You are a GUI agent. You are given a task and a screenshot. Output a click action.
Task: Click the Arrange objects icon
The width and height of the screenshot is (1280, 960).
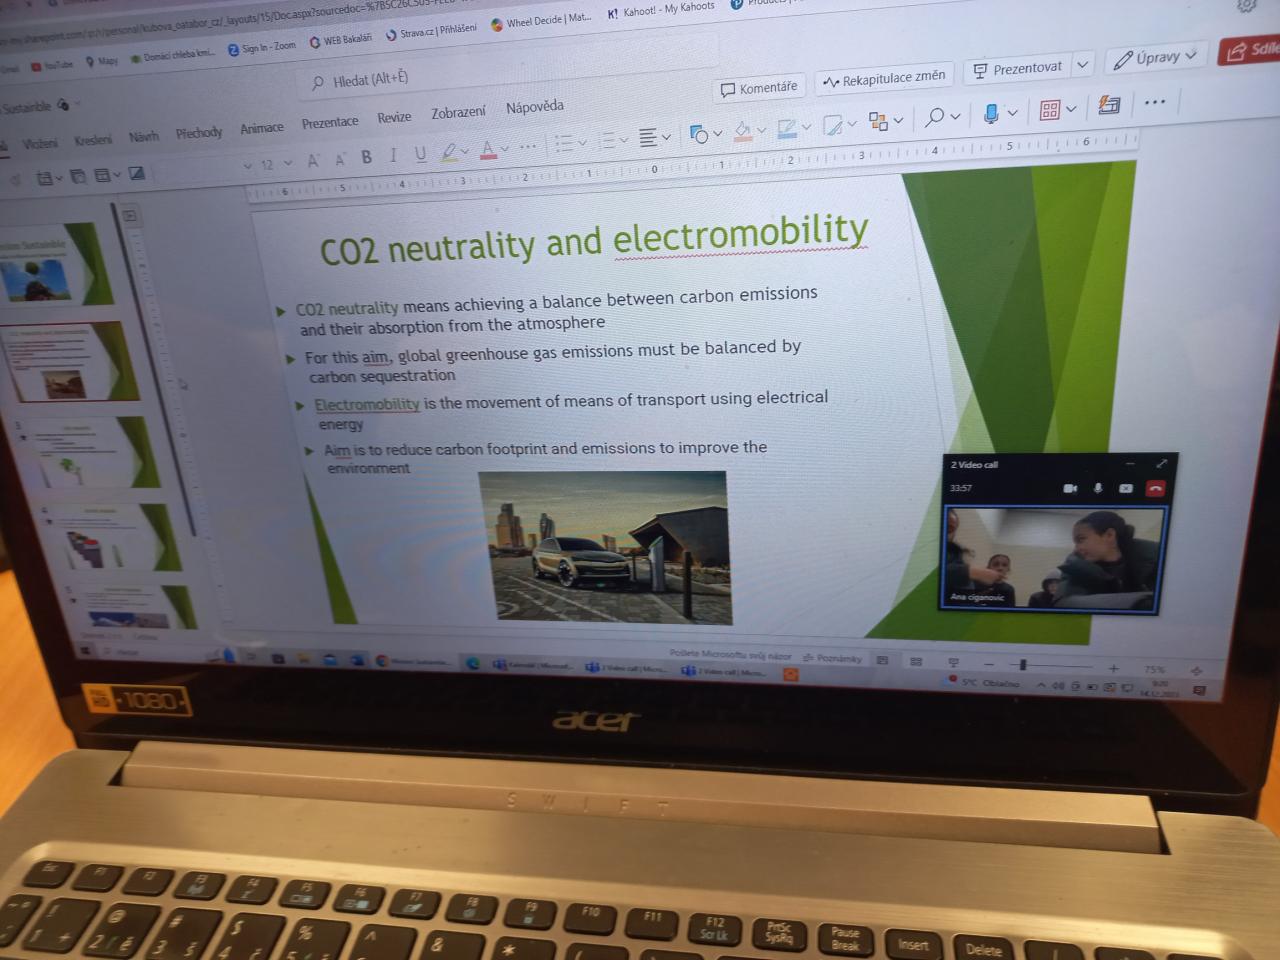pos(878,121)
